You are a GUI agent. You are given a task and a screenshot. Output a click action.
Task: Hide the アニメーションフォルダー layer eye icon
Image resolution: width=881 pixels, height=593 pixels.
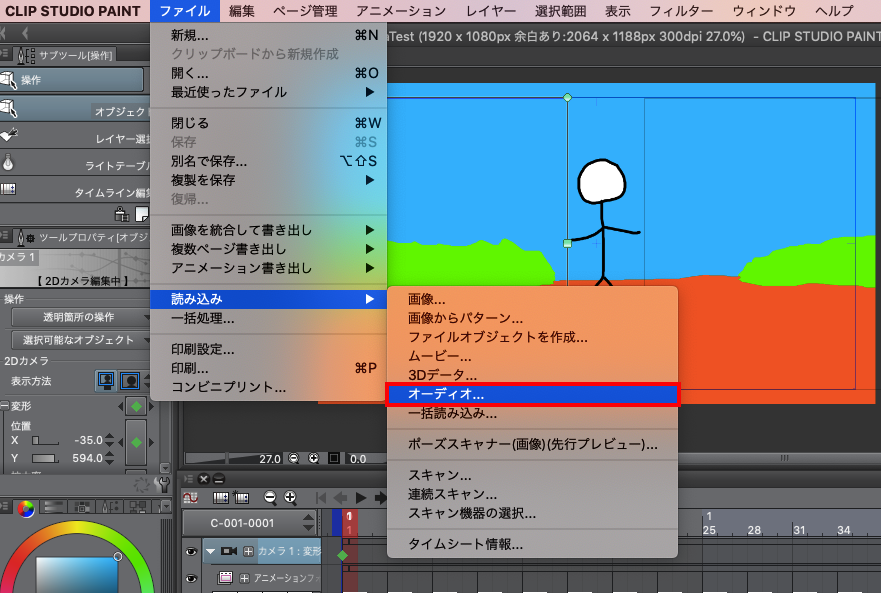click(x=192, y=578)
